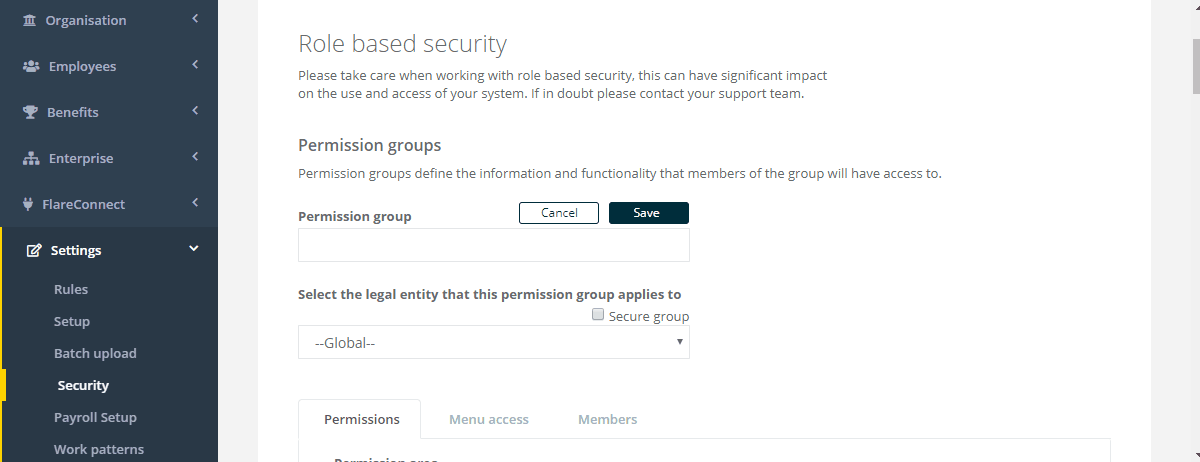Viewport: 1200px width, 462px height.
Task: Enable the Secure group checkbox
Action: point(598,315)
